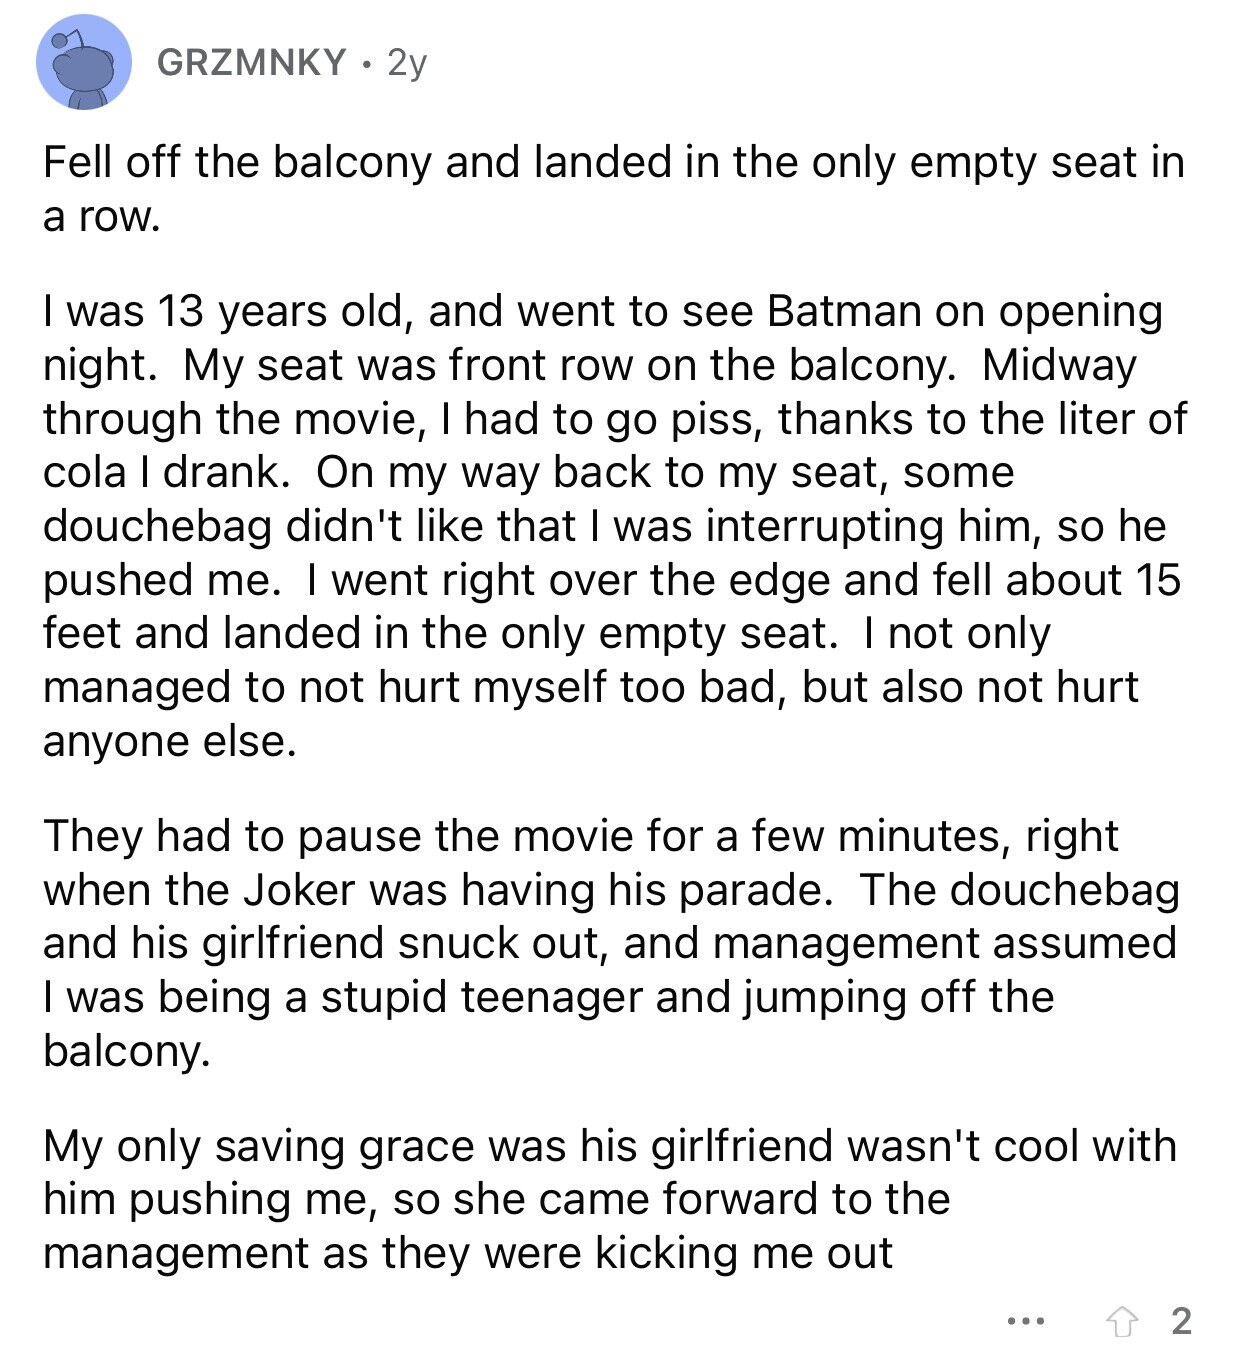Click the line mentioning a stupid teenager

coord(548,997)
